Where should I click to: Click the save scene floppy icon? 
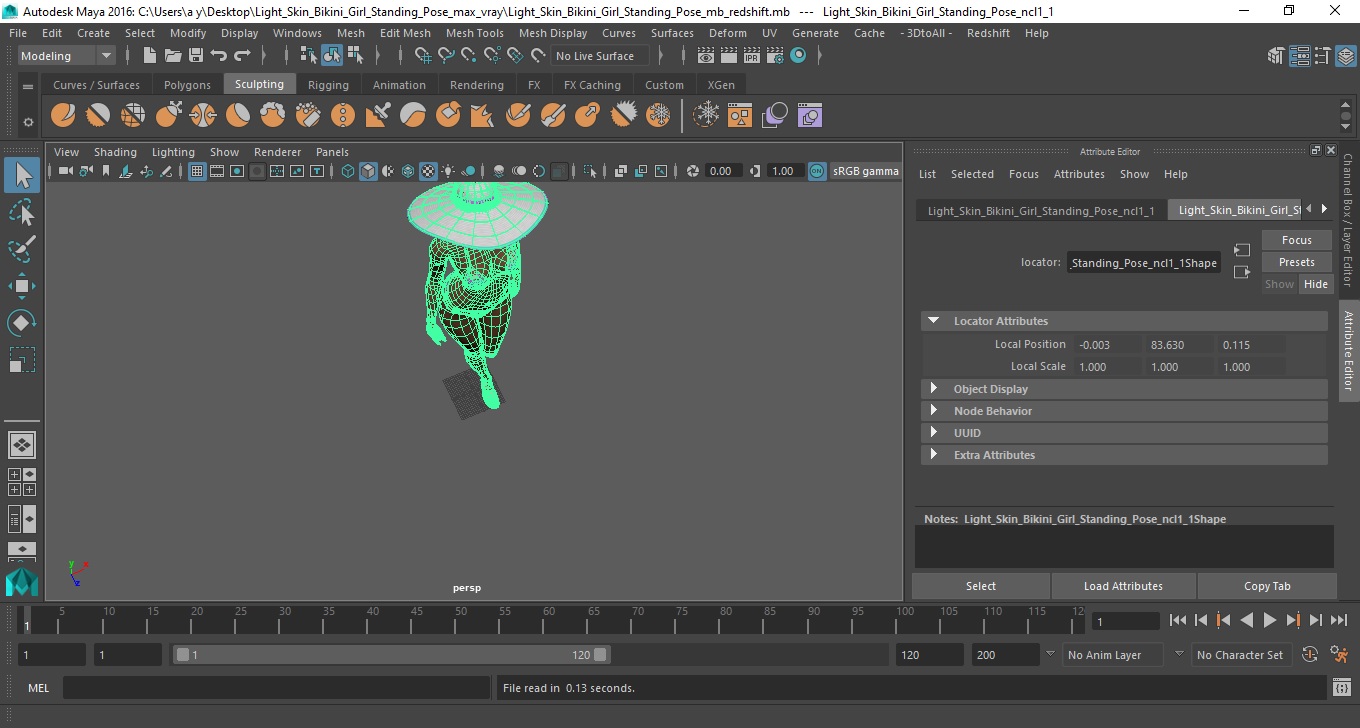pos(196,56)
